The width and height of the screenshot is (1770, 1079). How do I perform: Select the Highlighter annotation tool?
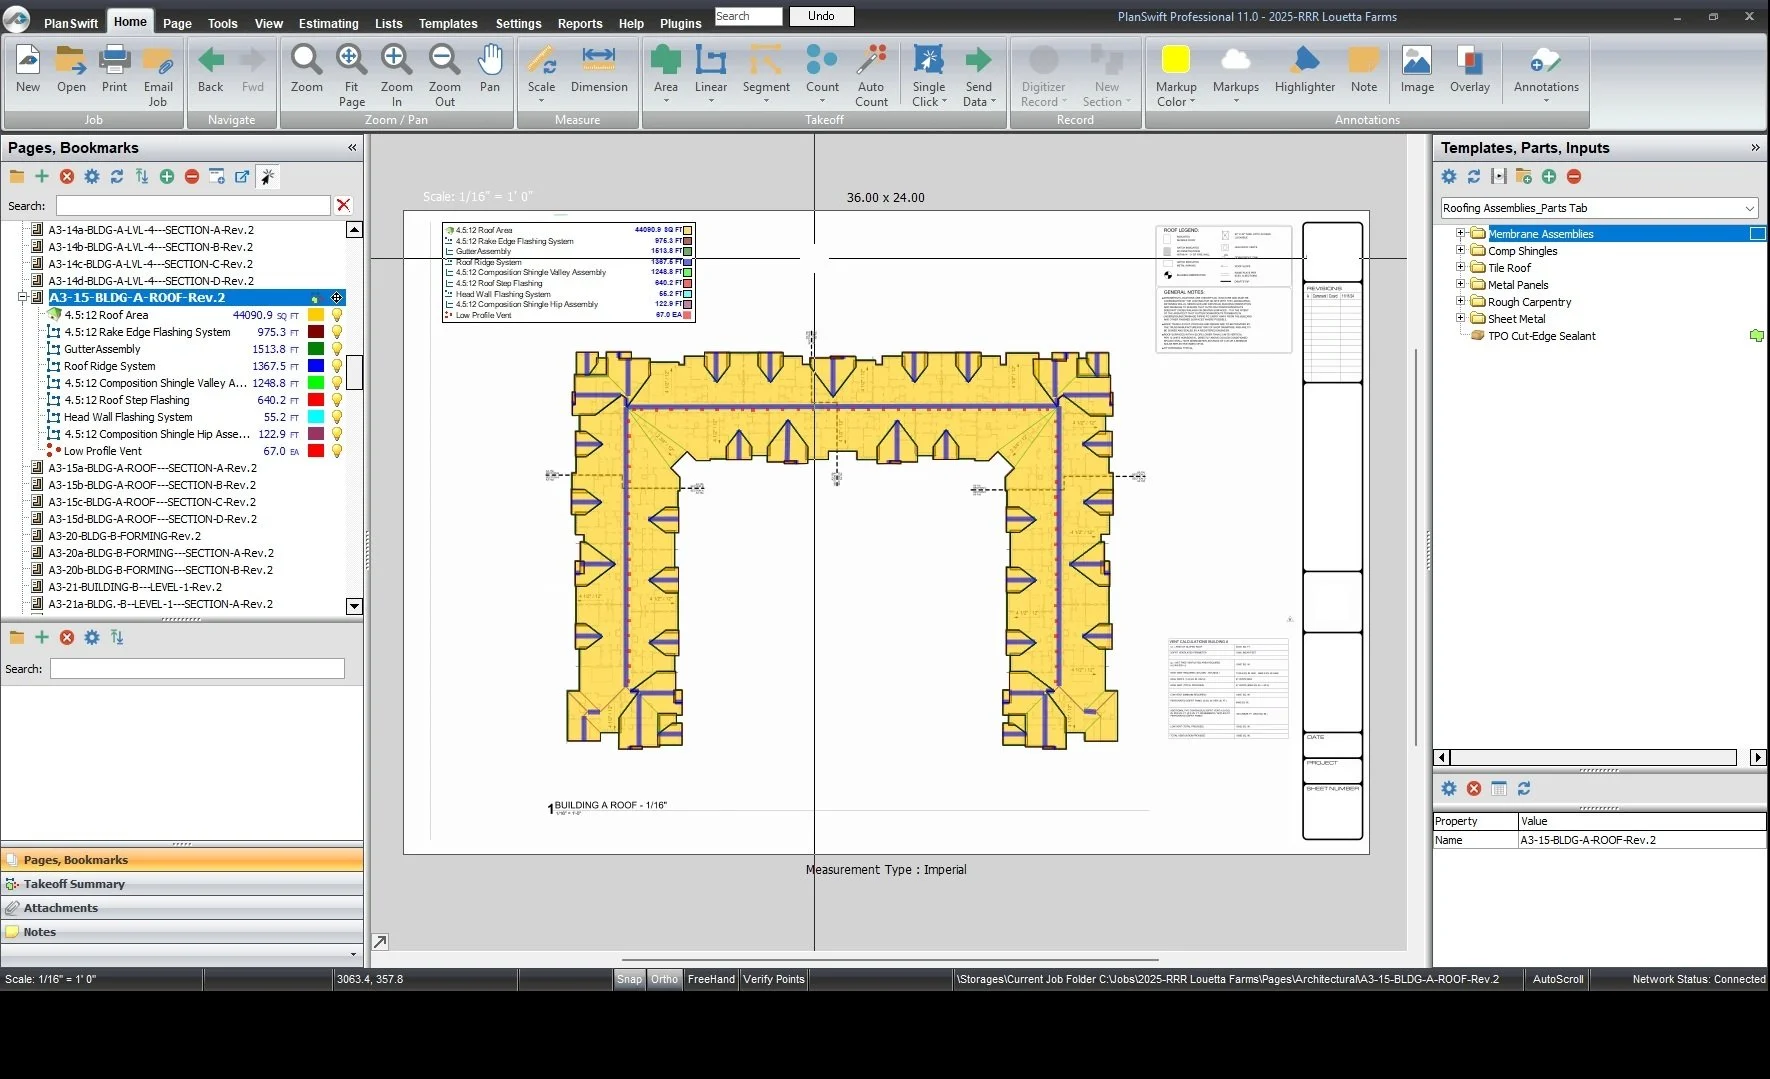[x=1304, y=70]
